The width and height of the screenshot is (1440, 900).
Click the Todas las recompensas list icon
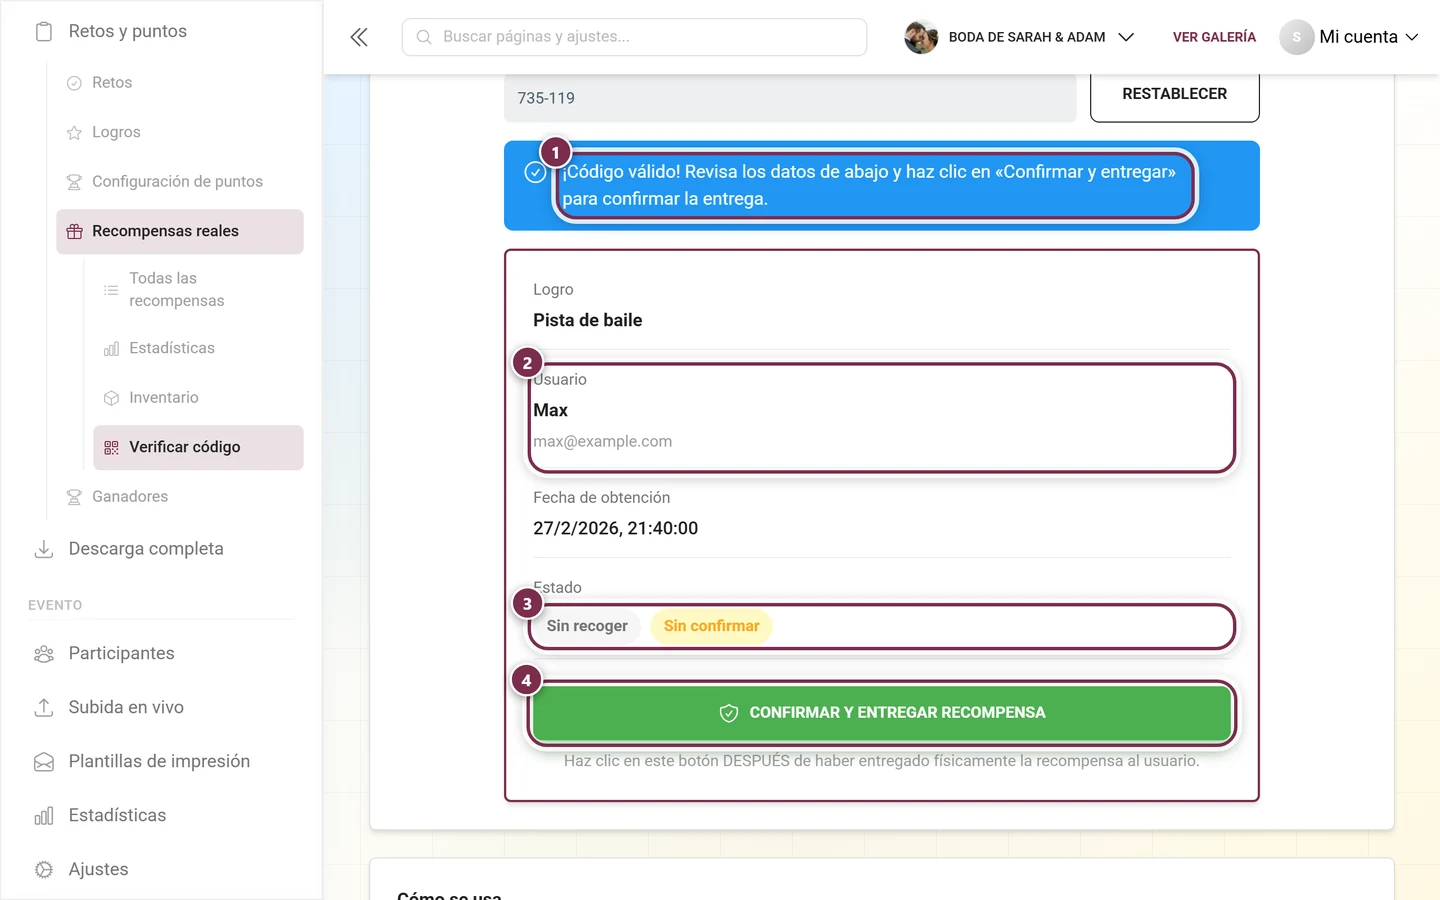[111, 290]
